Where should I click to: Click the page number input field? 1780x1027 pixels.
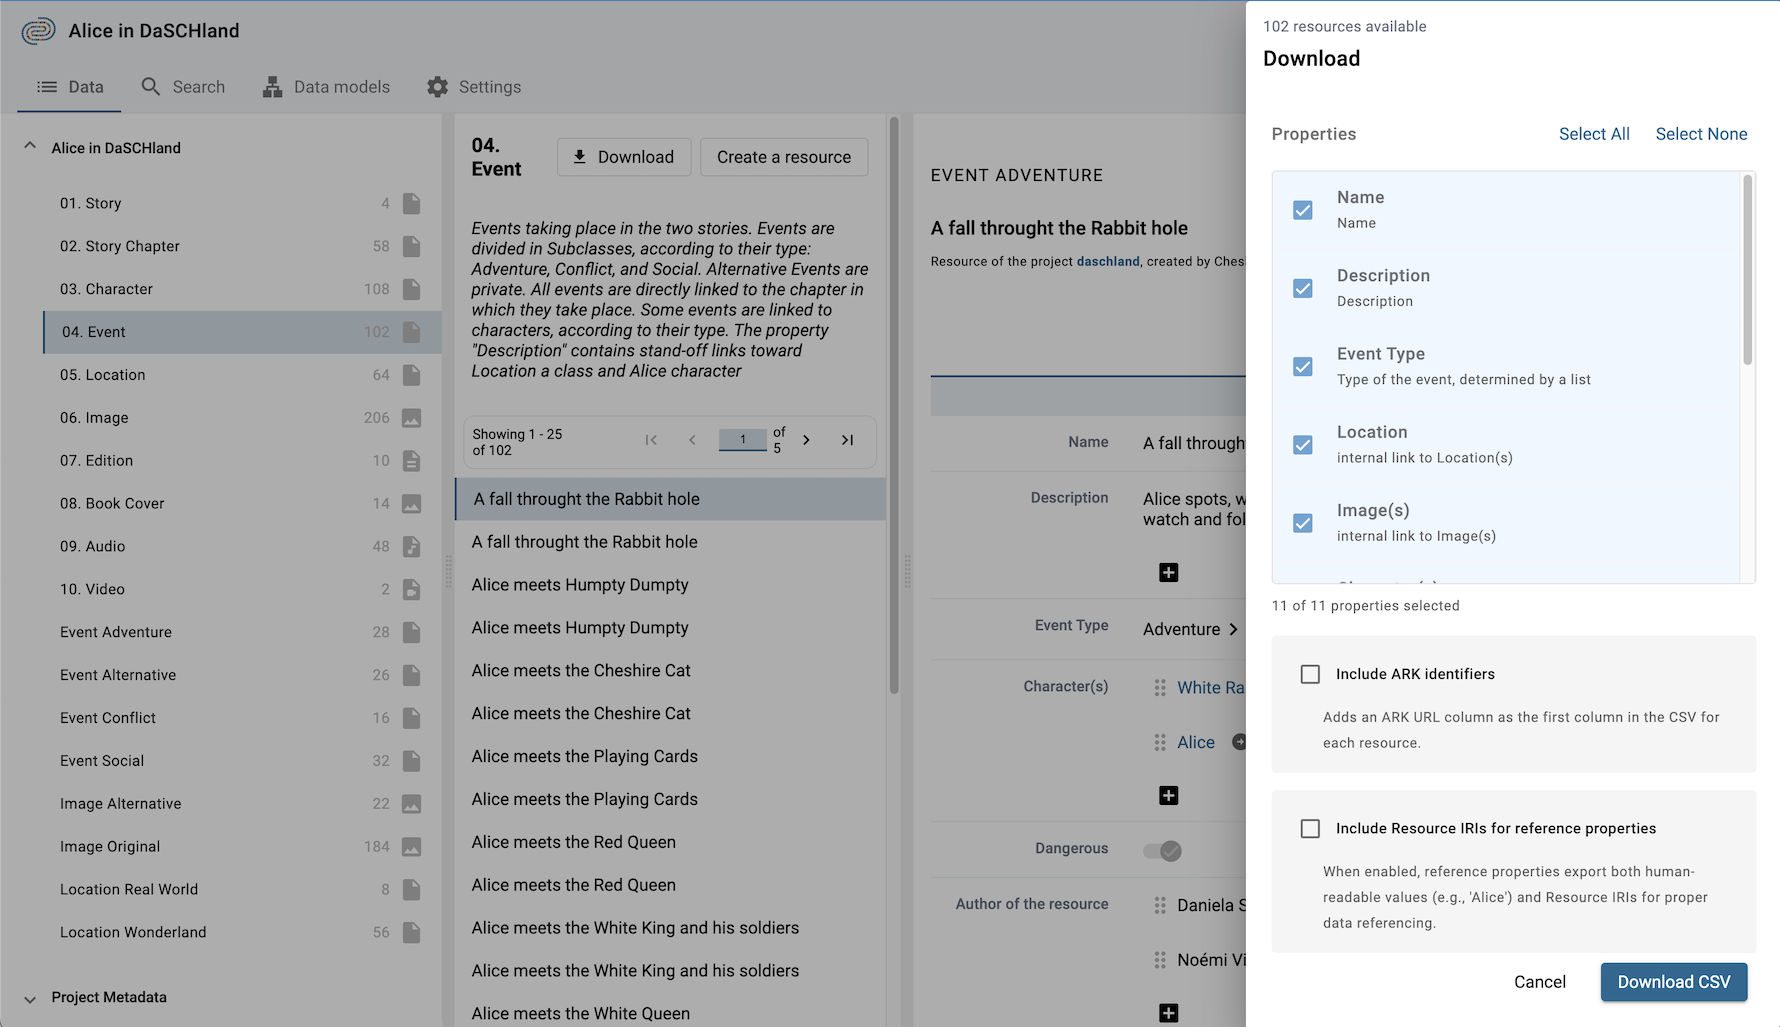pos(743,440)
